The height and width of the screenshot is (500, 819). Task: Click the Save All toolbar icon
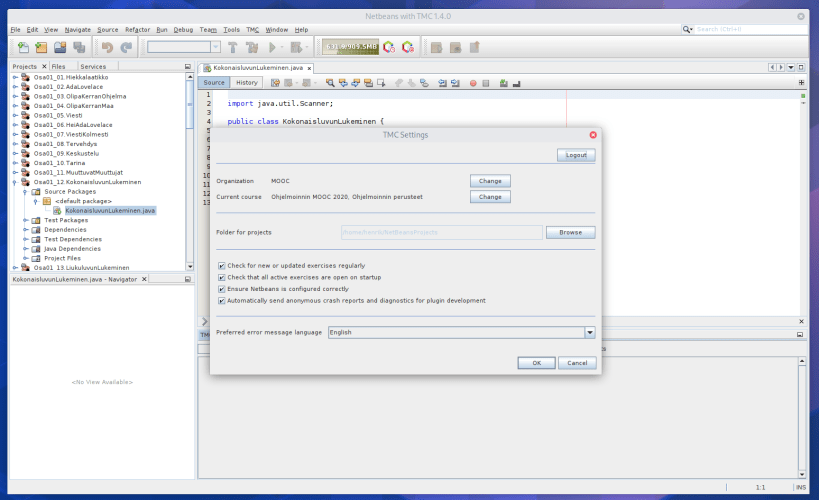tap(79, 48)
